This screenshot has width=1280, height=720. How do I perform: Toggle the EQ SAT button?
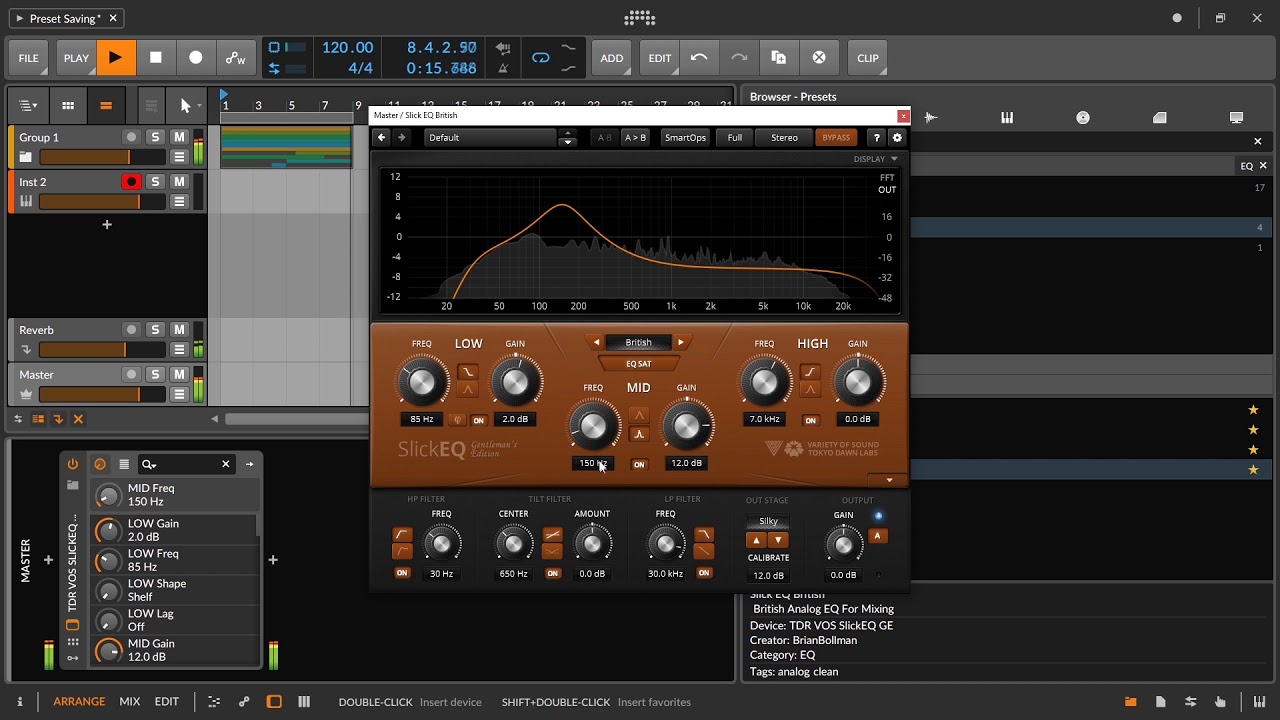638,364
